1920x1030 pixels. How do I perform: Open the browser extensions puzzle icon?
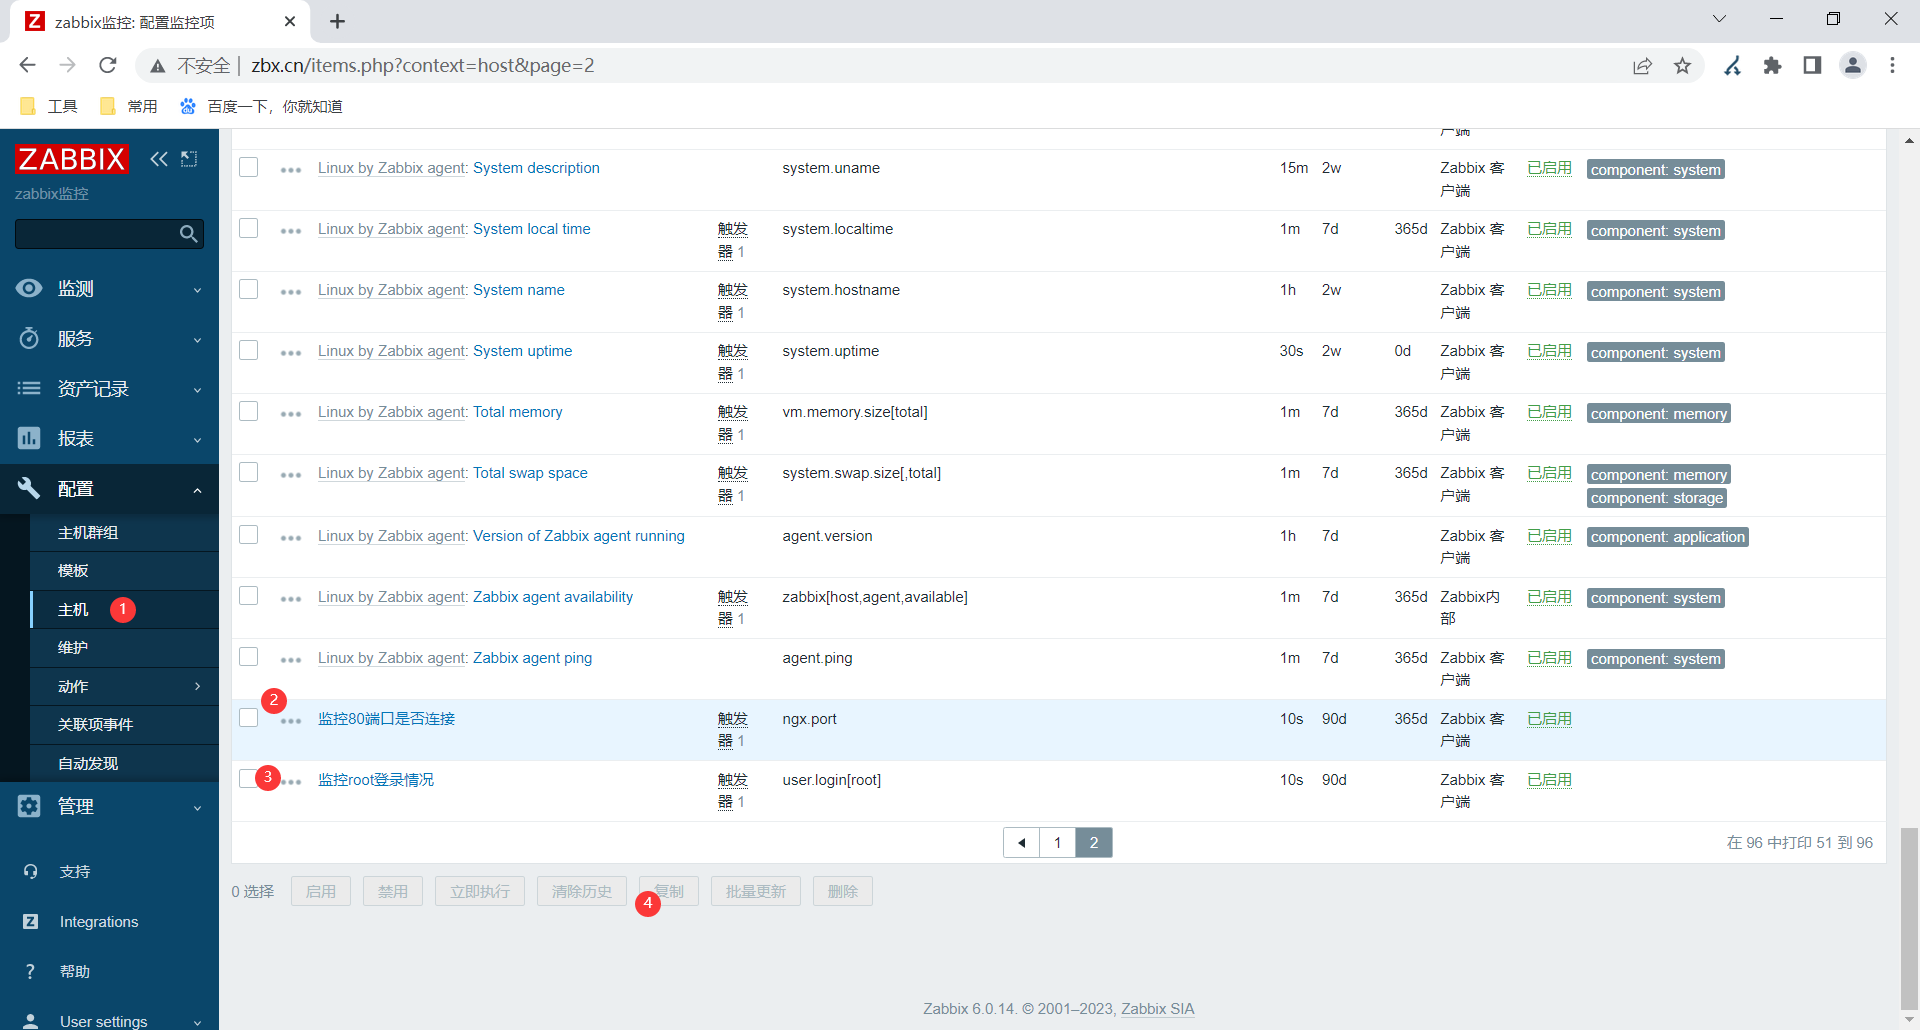1772,65
